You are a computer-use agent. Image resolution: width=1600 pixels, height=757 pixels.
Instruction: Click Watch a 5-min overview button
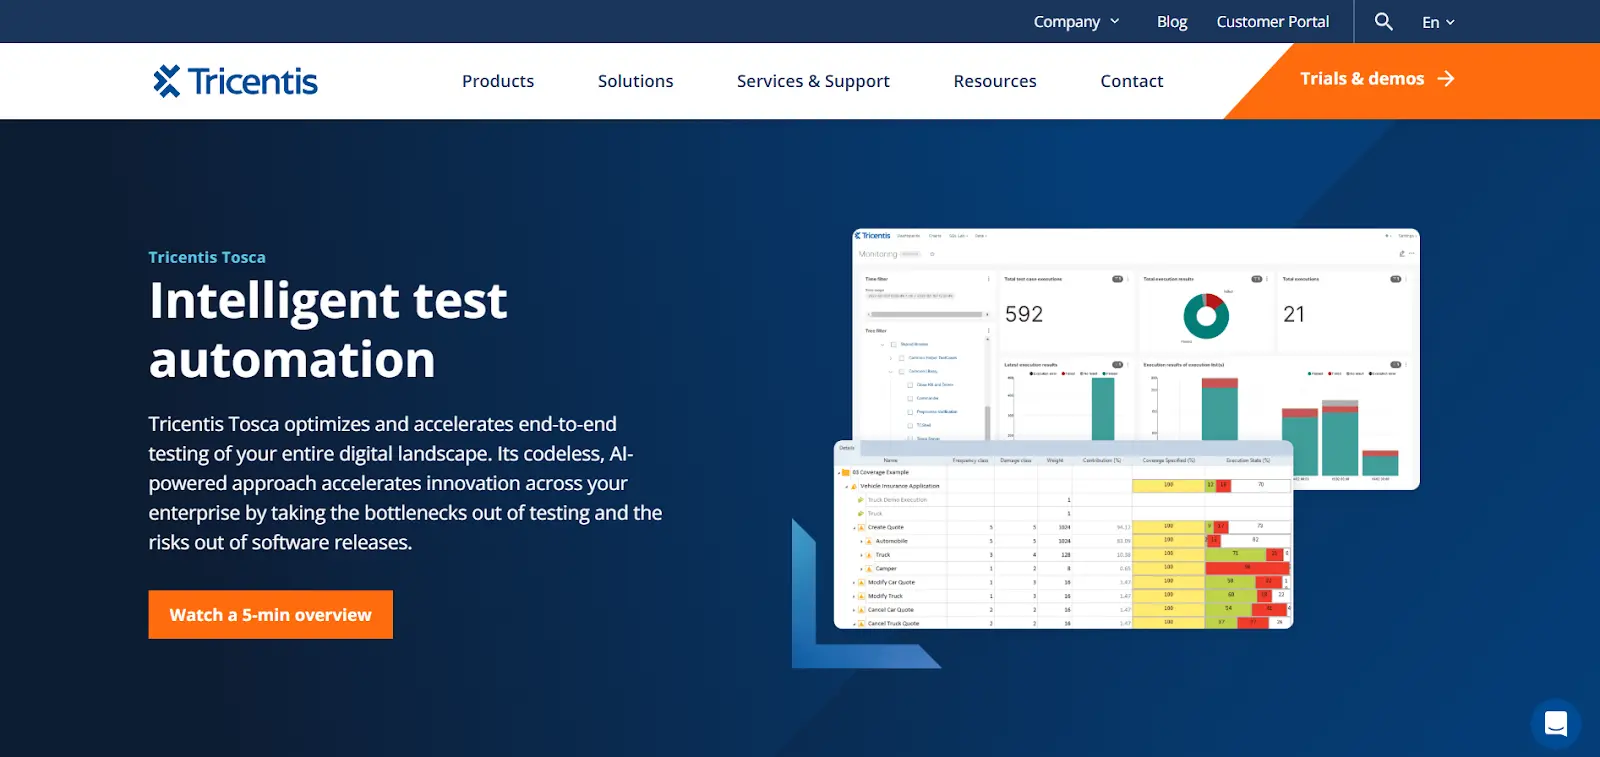271,614
